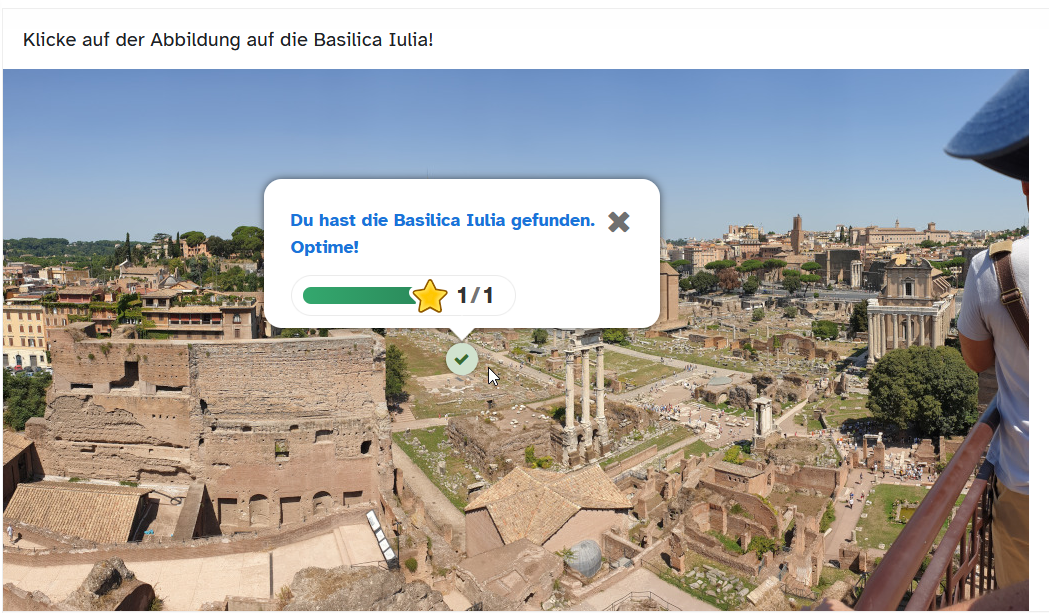1049x613 pixels.
Task: Click the green checkmark marker on image
Action: [461, 359]
